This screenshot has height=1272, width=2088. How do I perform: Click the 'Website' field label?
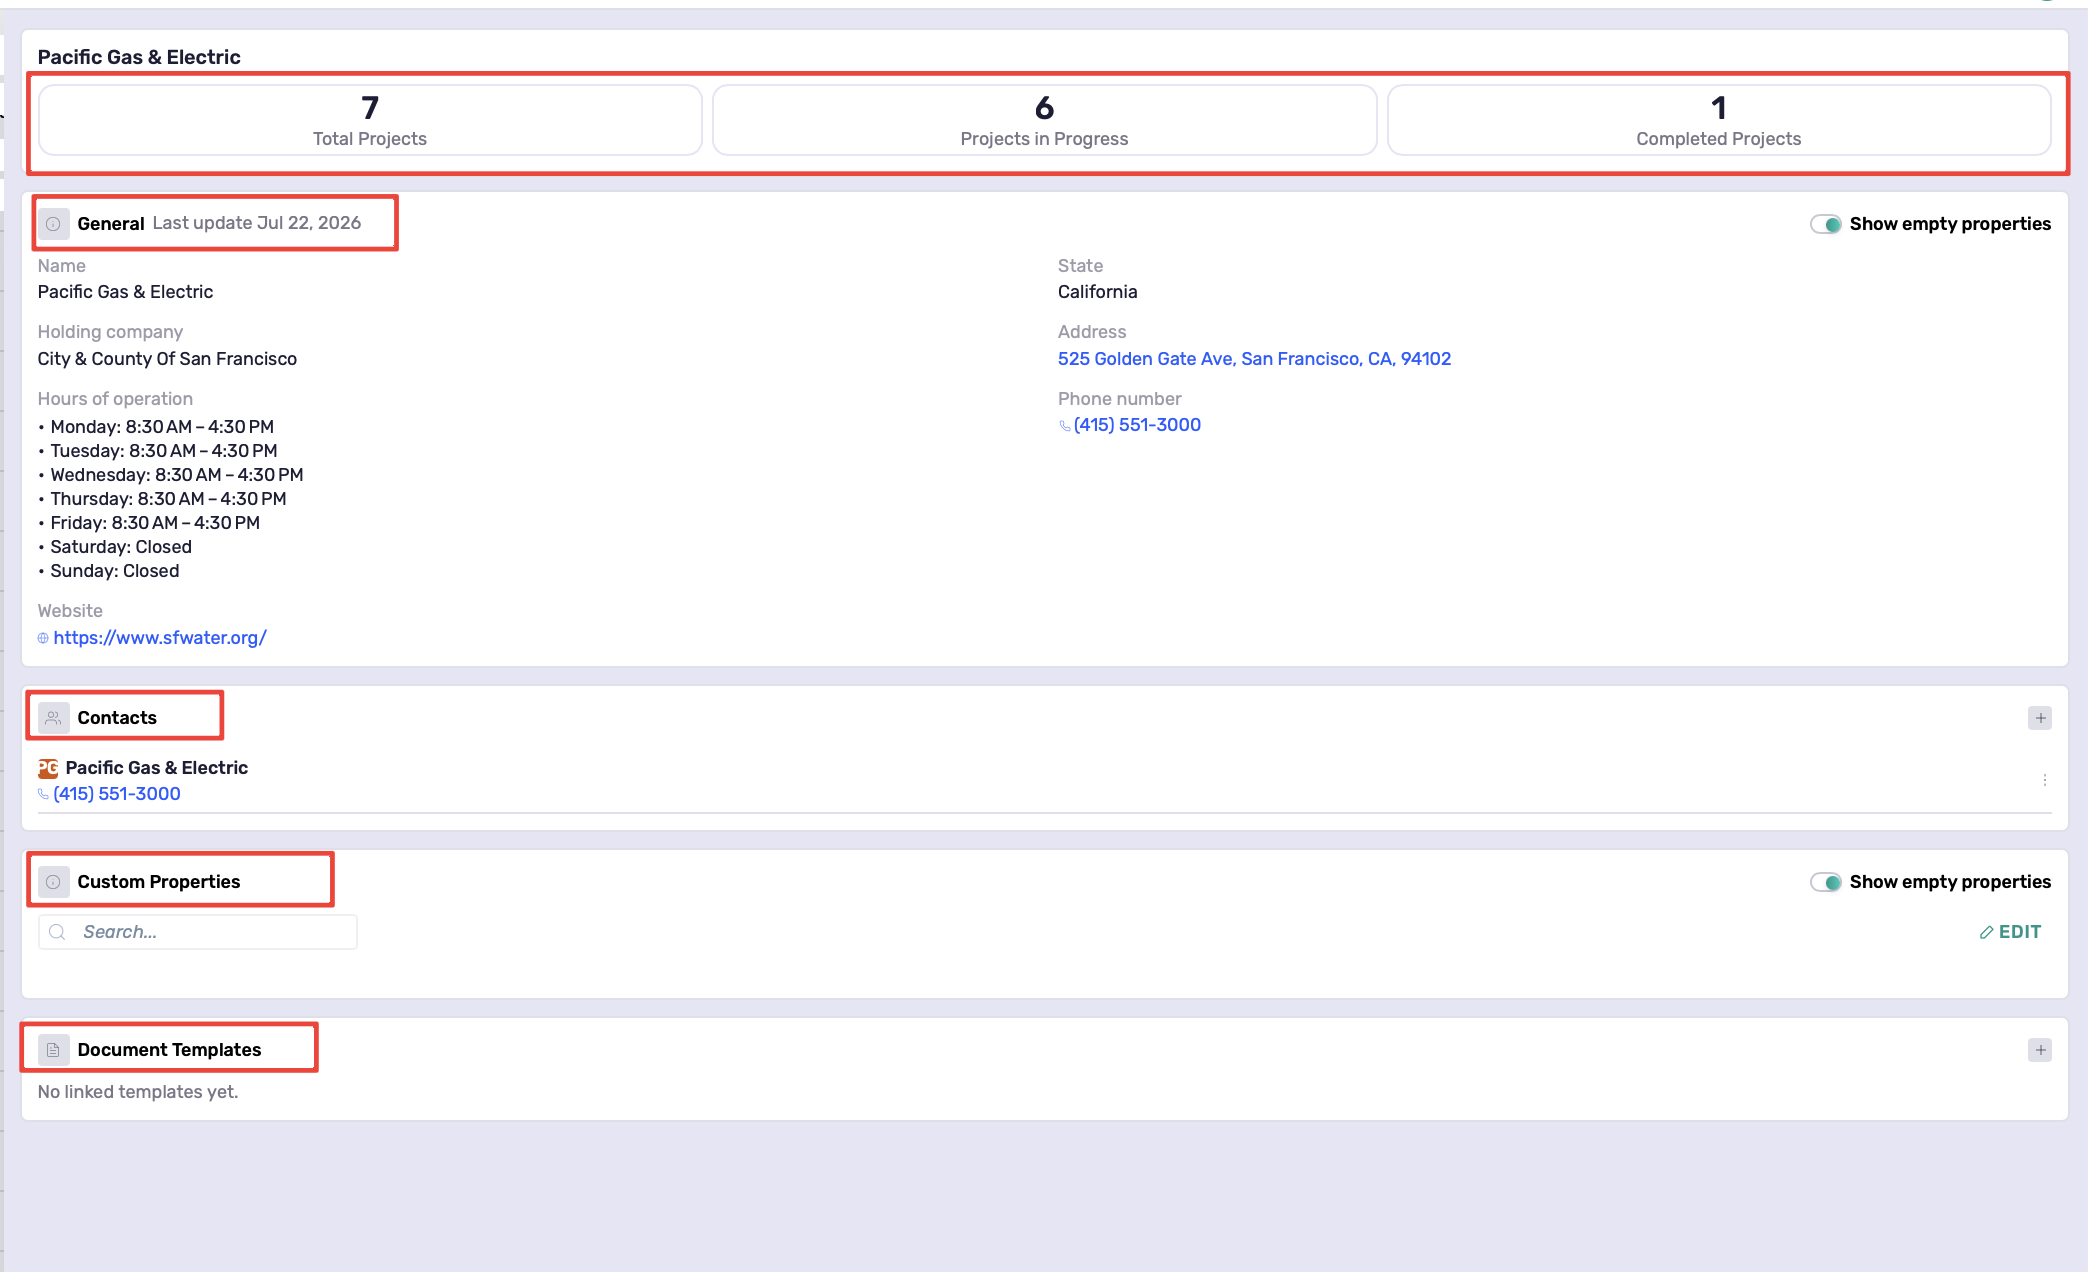point(70,611)
